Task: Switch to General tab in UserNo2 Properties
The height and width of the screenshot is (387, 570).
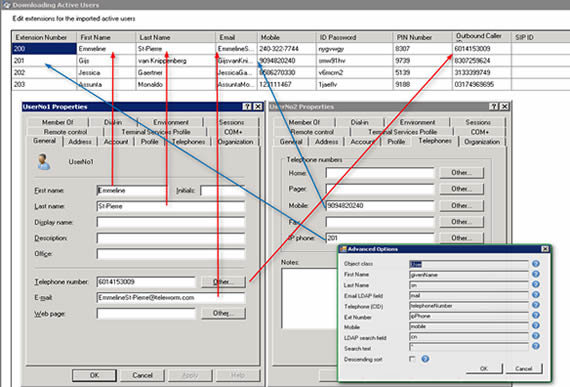Action: 291,142
